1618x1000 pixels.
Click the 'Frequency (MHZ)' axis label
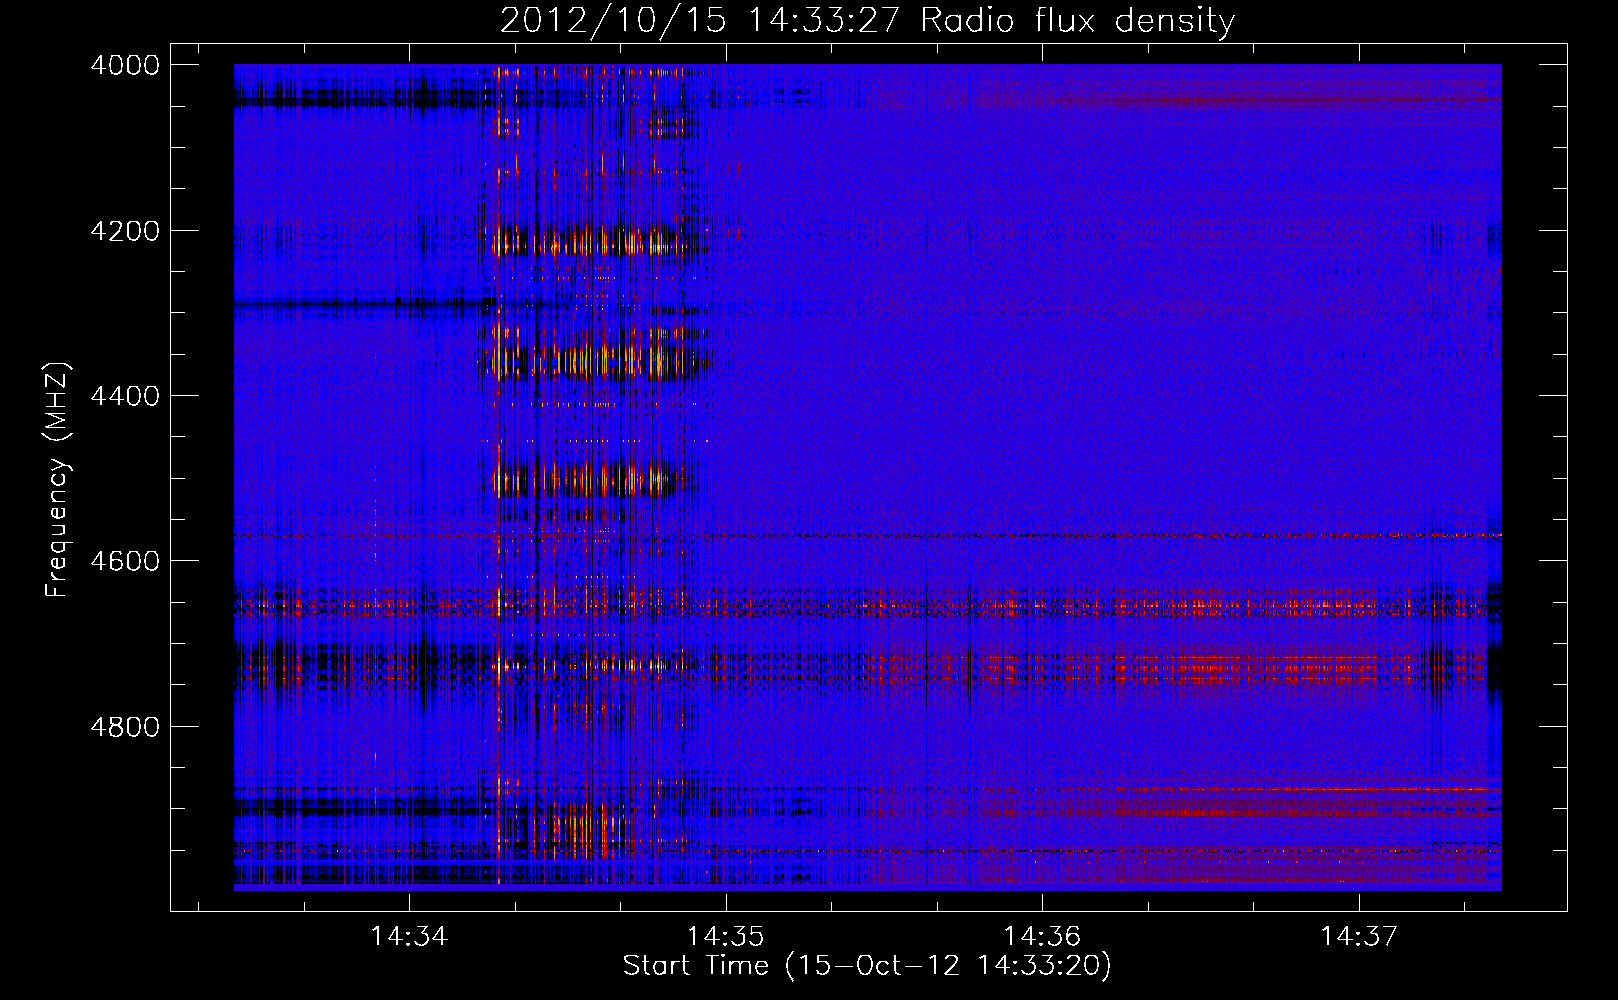tap(58, 480)
